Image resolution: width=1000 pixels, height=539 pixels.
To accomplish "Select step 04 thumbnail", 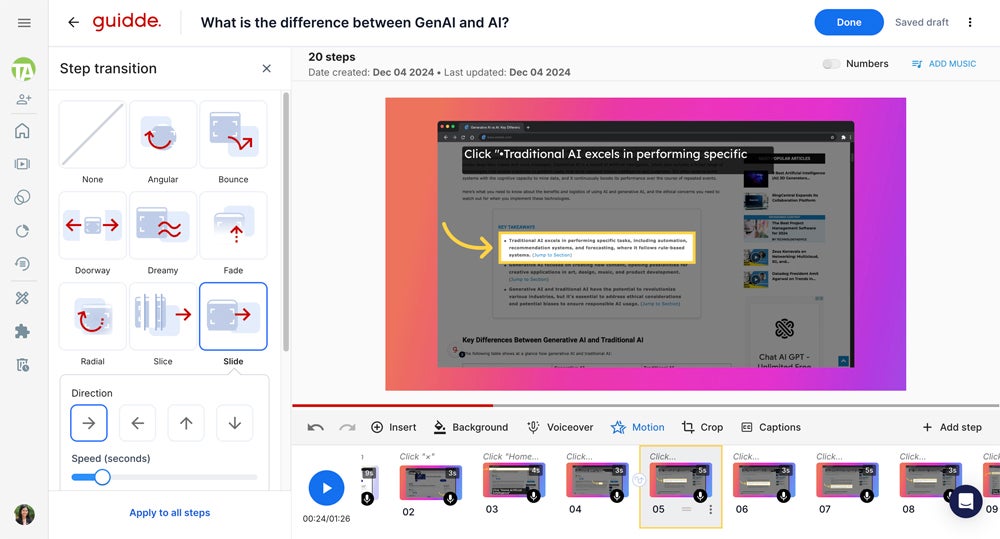I will [x=597, y=482].
